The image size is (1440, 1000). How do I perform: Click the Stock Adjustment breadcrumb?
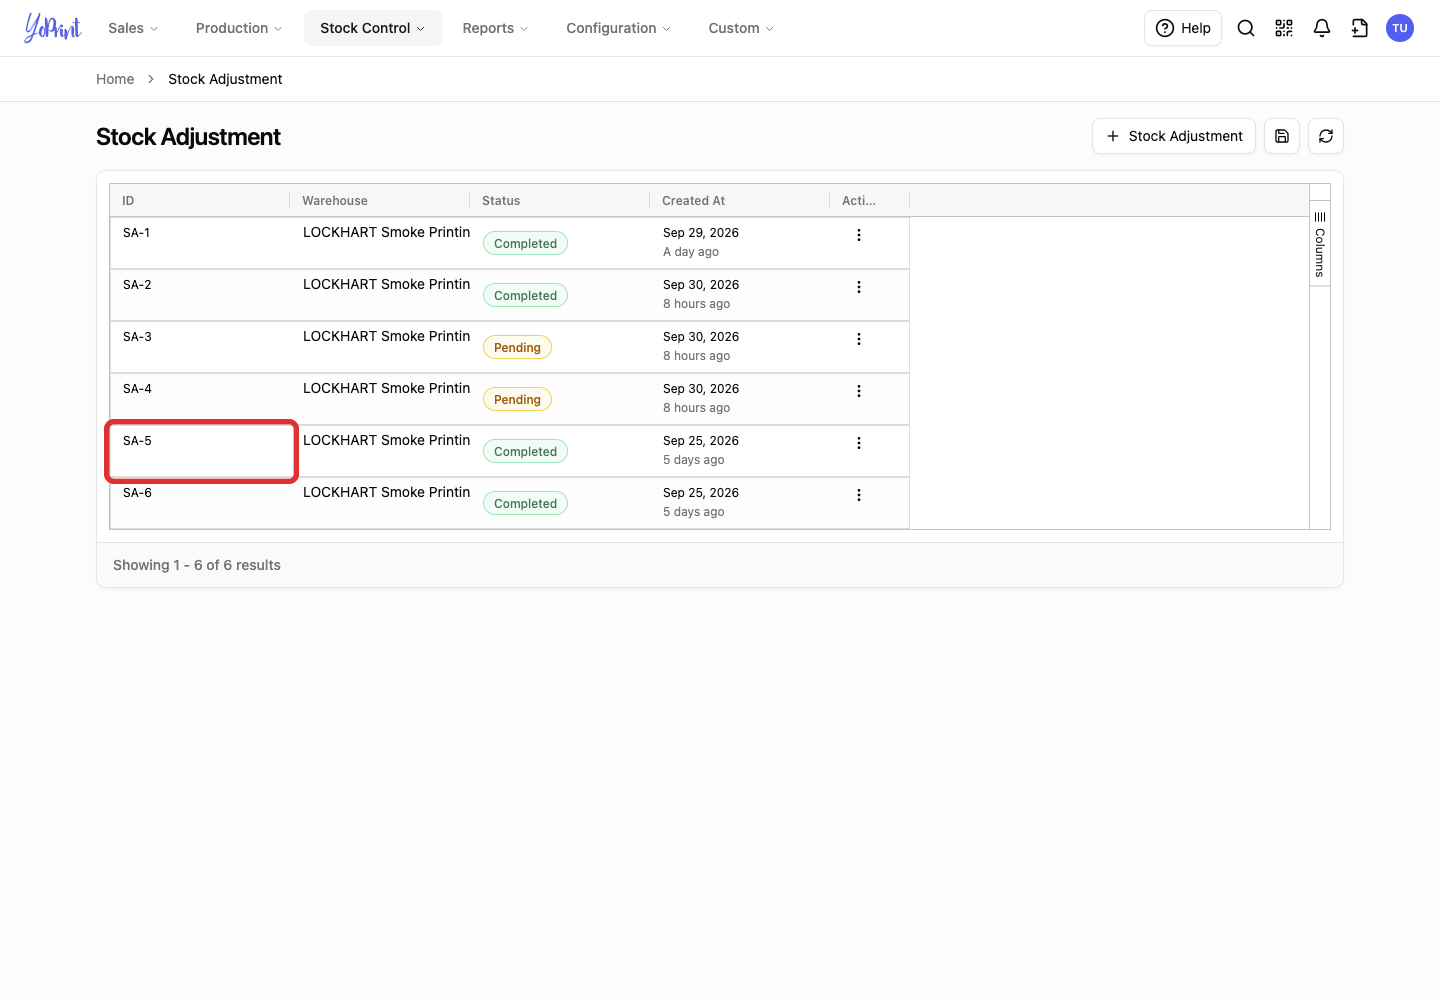225,79
